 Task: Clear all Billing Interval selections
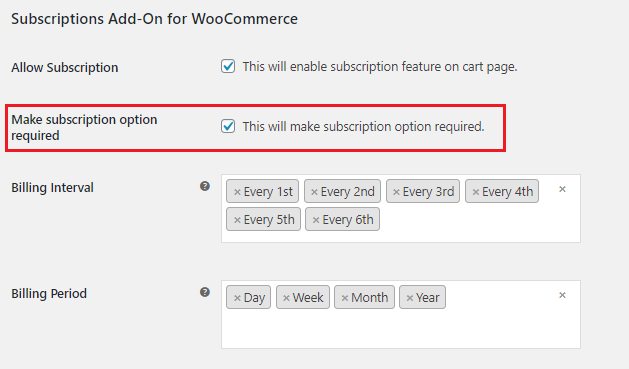(x=562, y=189)
